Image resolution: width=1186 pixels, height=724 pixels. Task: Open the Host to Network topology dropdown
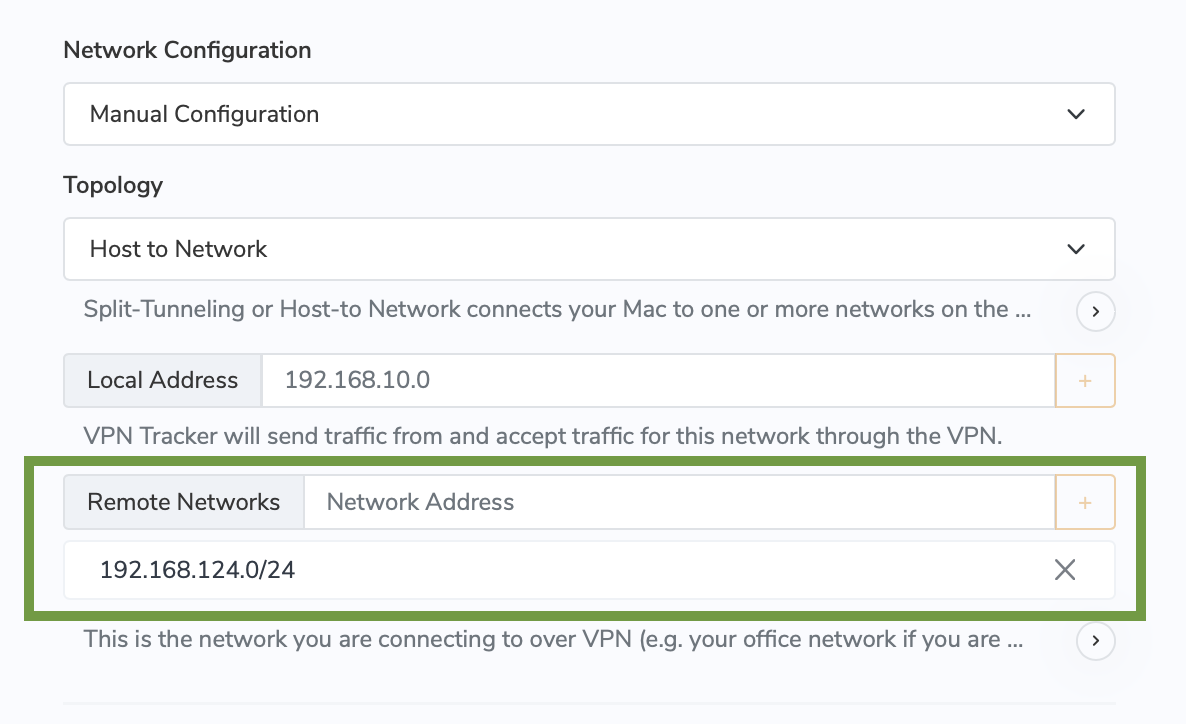(589, 248)
